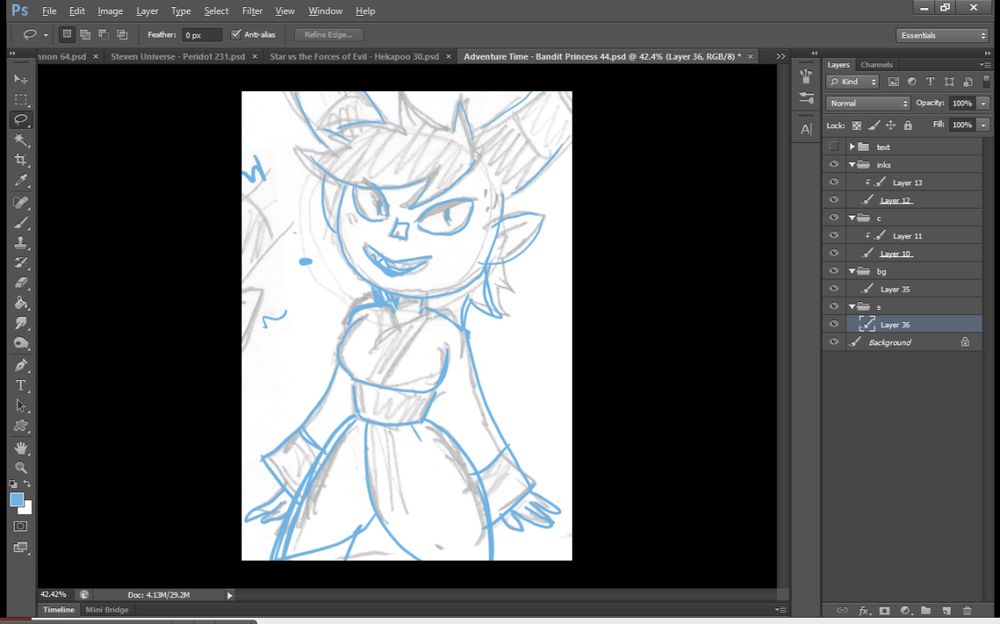Hide the inks group
The height and width of the screenshot is (624, 1000).
point(834,165)
